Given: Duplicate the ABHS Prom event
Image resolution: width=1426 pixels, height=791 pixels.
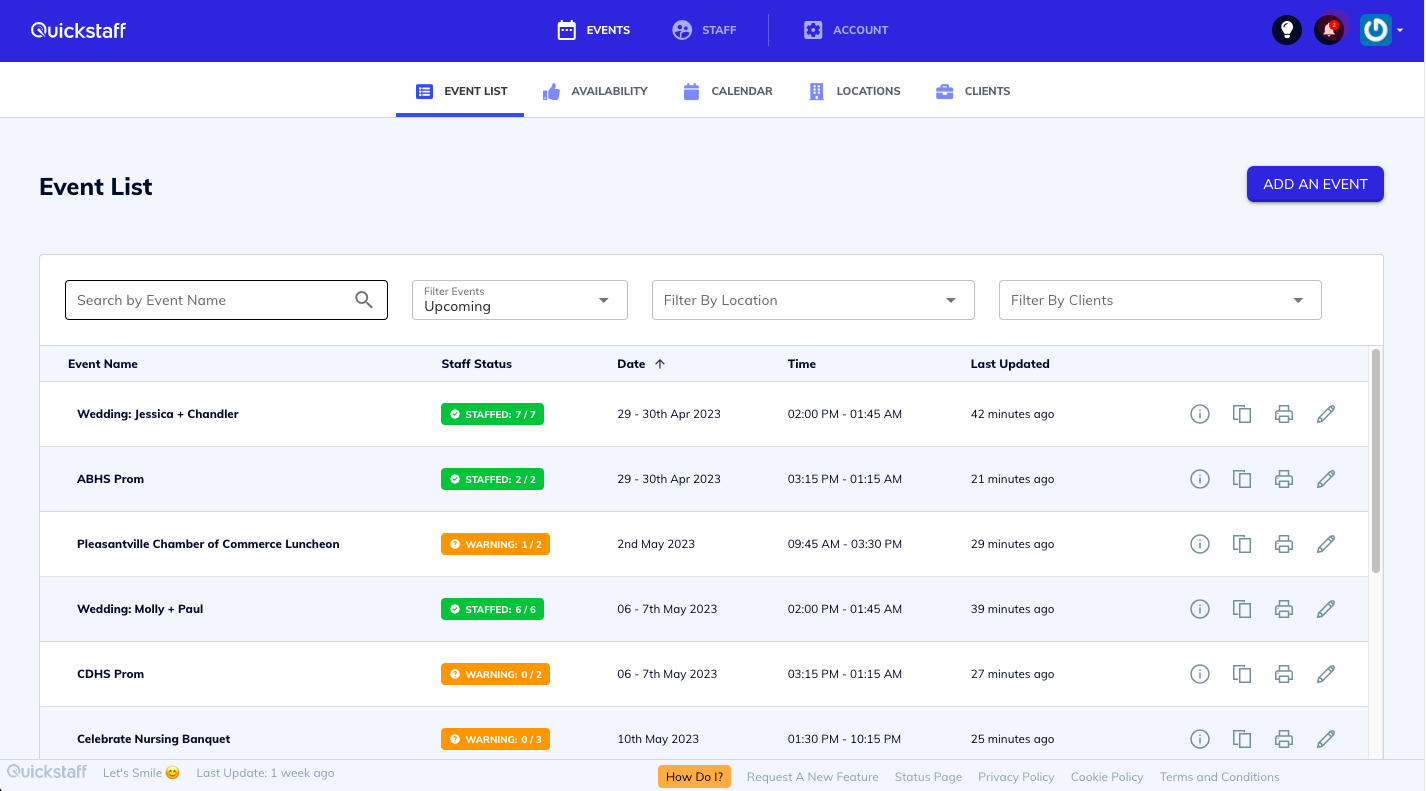Looking at the screenshot, I should (1242, 478).
